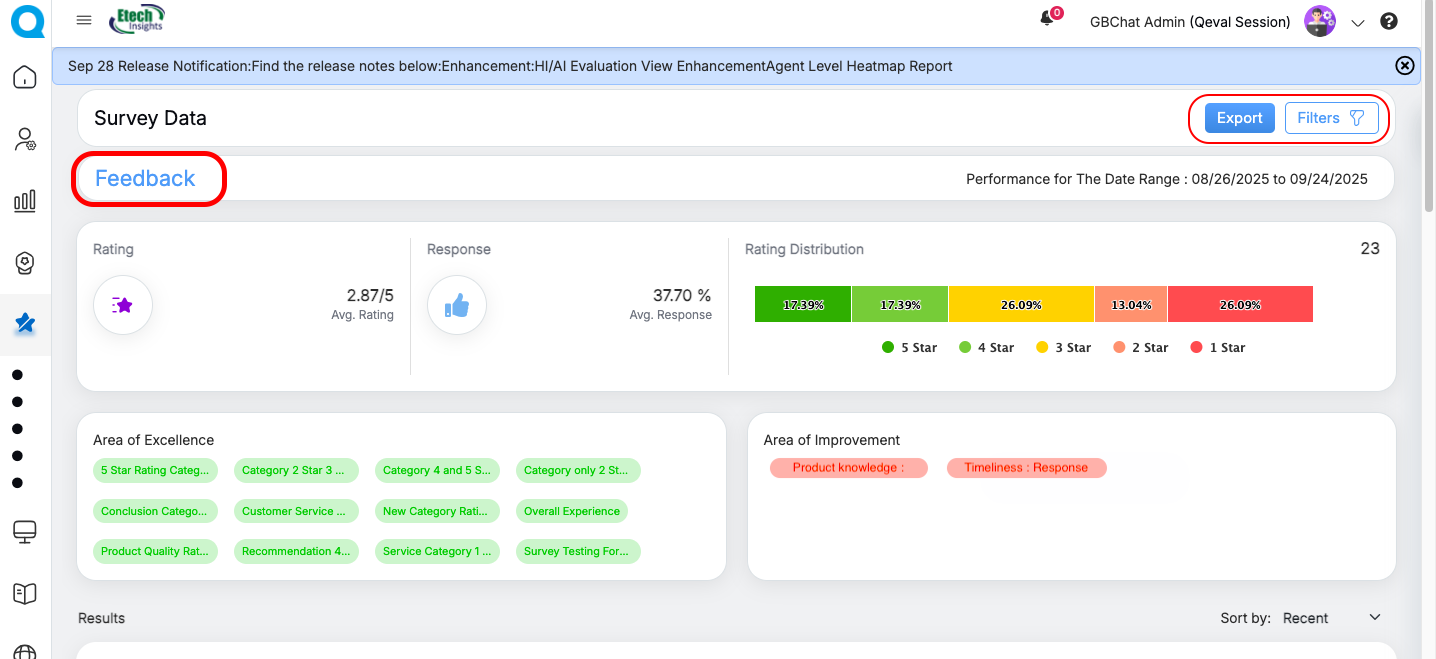The image size is (1436, 659).
Task: Click the 1 Star red bar segment
Action: coord(1239,305)
